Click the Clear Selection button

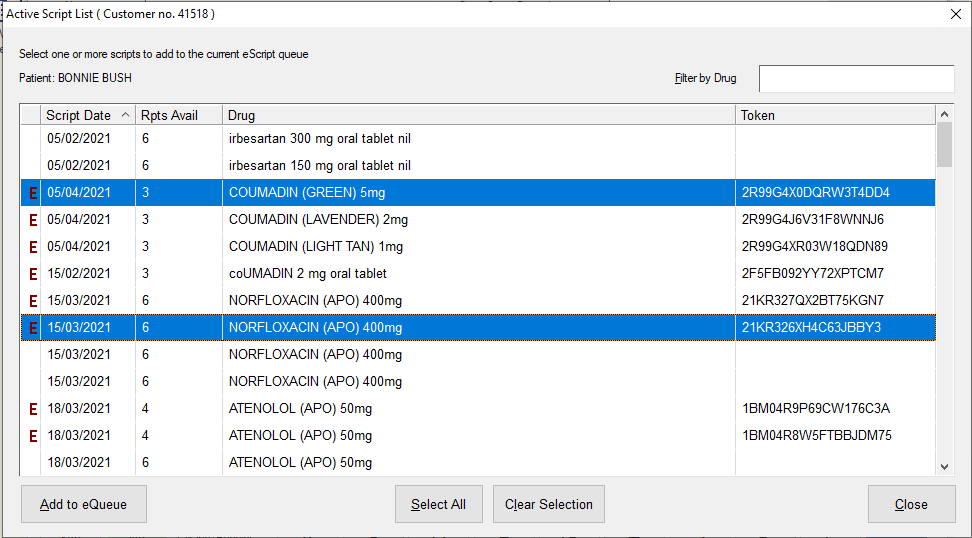pyautogui.click(x=549, y=504)
